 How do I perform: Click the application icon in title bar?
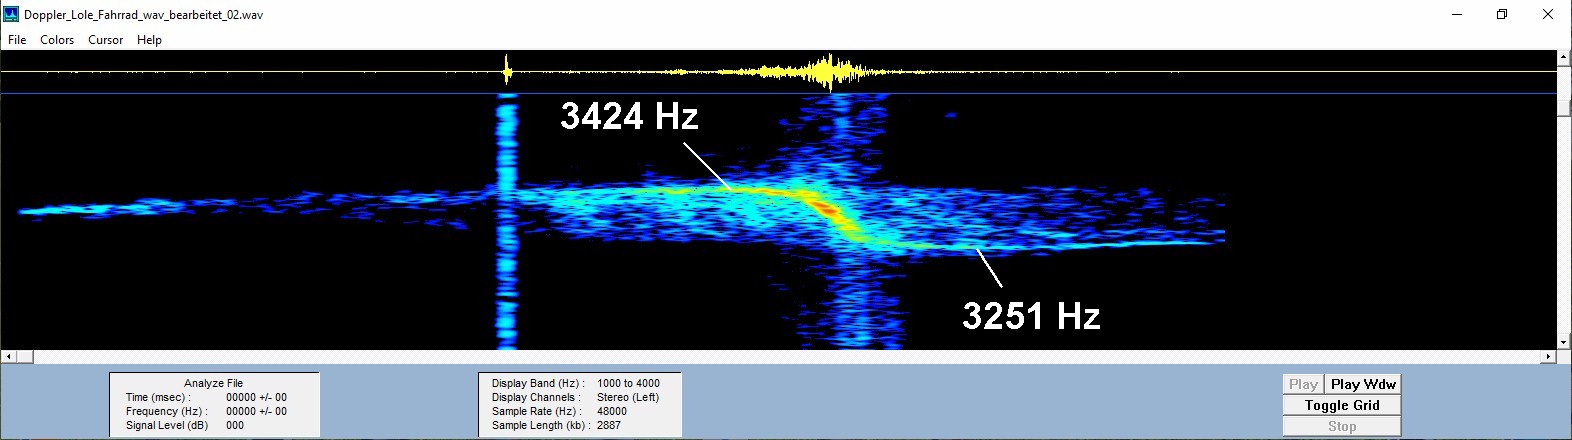pos(11,14)
